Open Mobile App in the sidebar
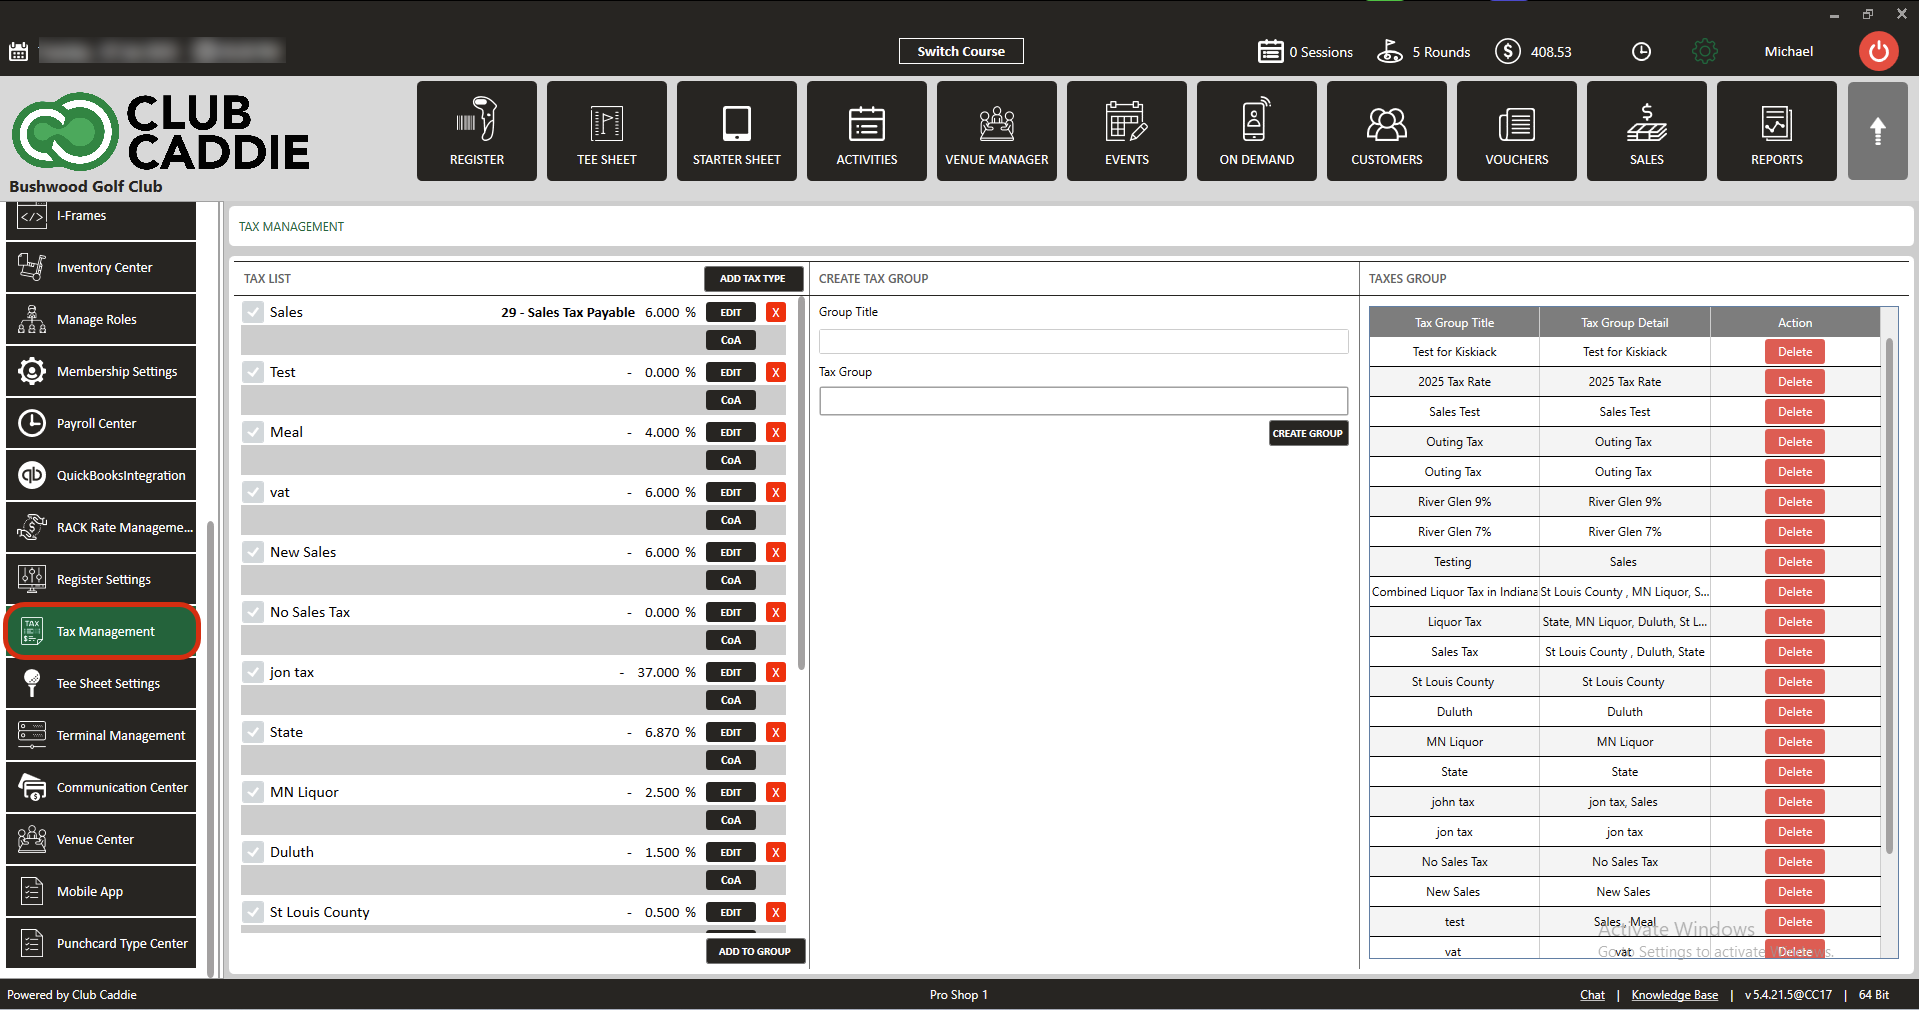This screenshot has height=1010, width=1919. click(x=101, y=891)
